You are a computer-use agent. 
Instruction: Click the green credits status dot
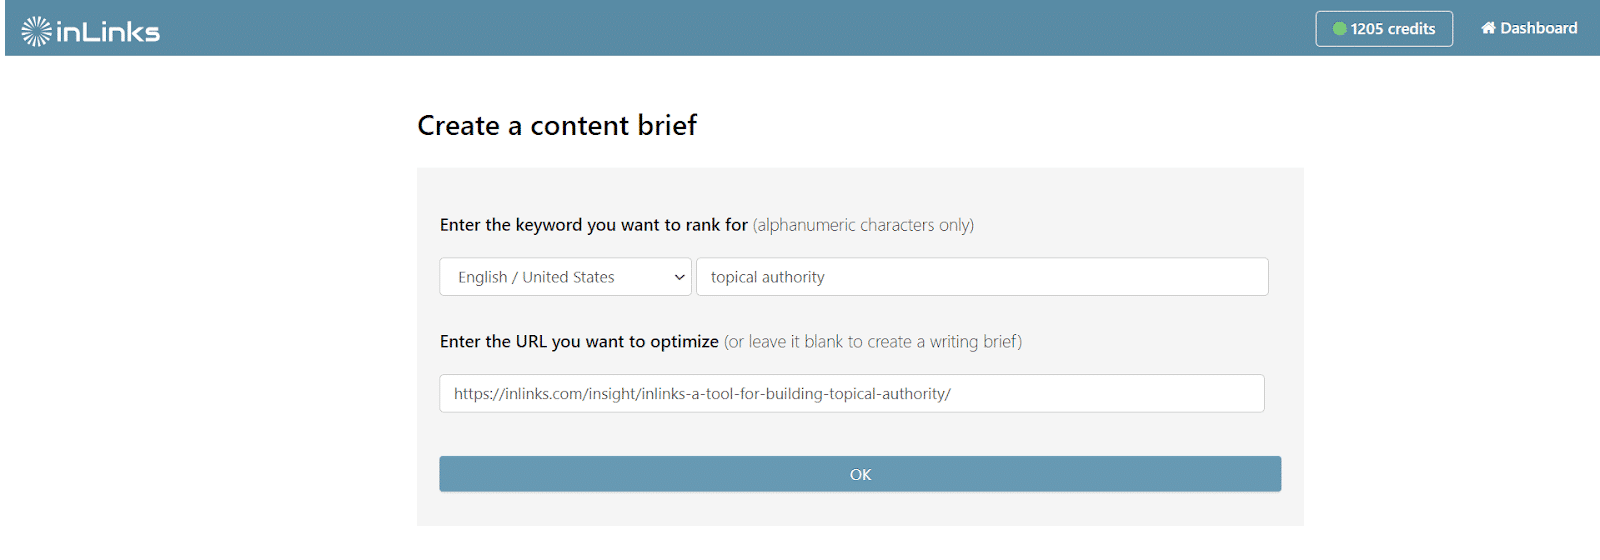(x=1340, y=29)
